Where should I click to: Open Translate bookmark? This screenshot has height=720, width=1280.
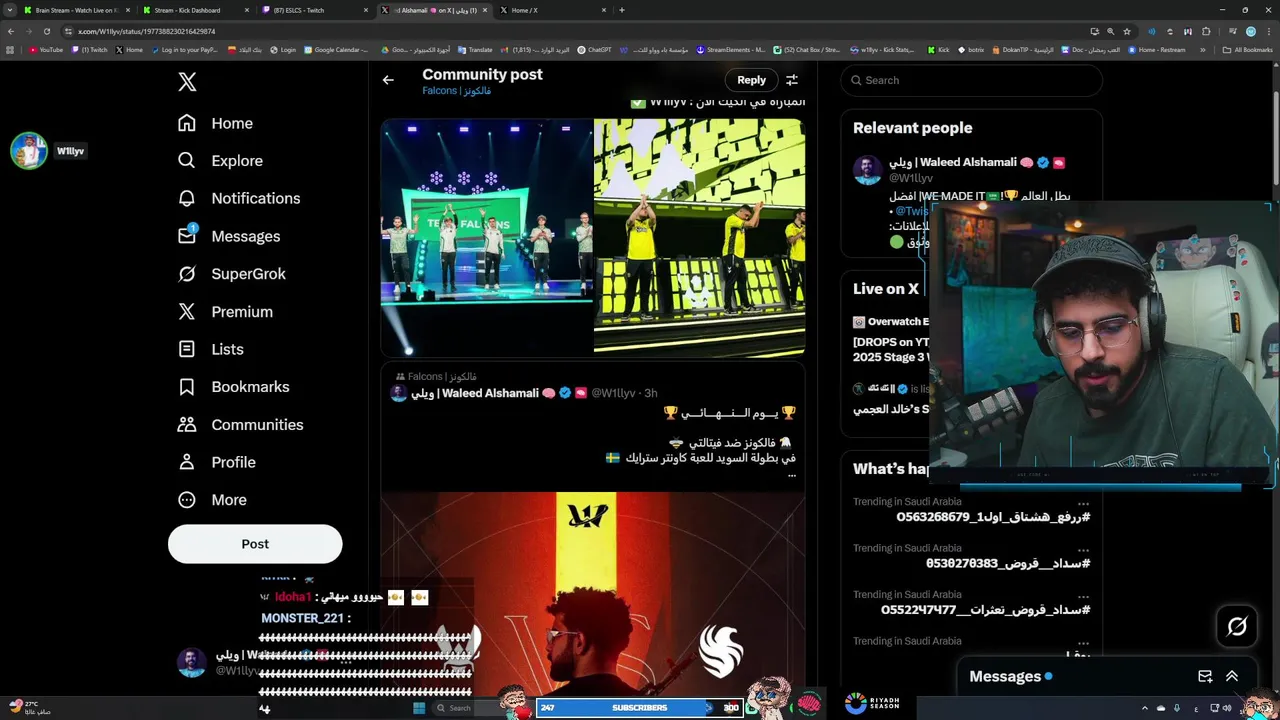click(475, 50)
